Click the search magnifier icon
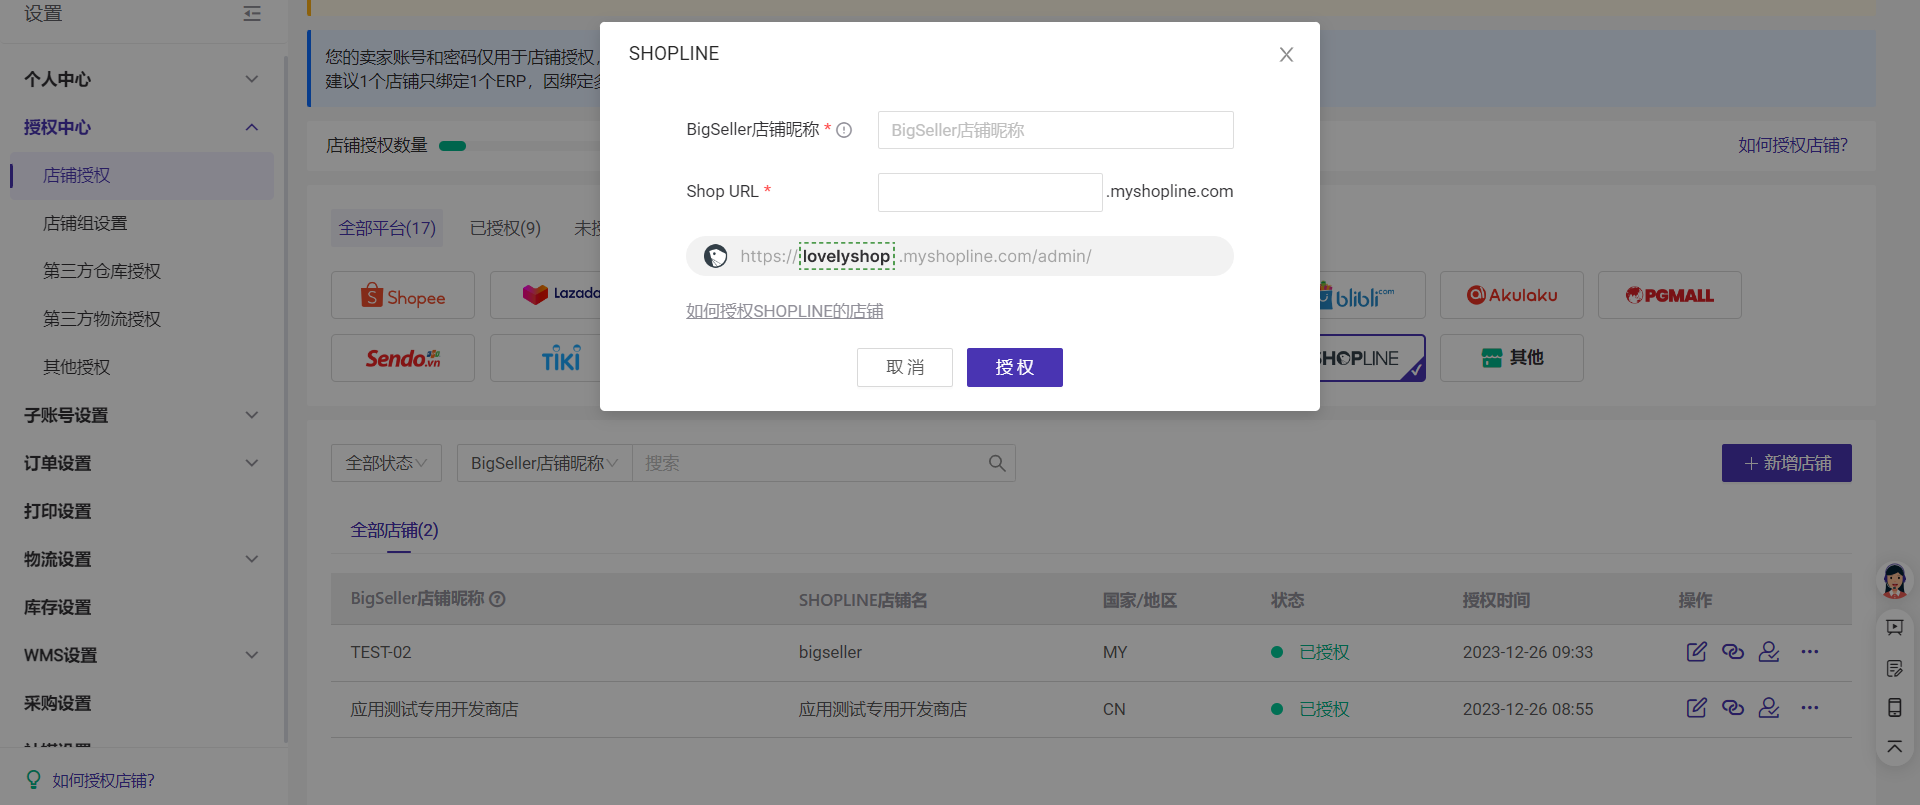 point(997,463)
